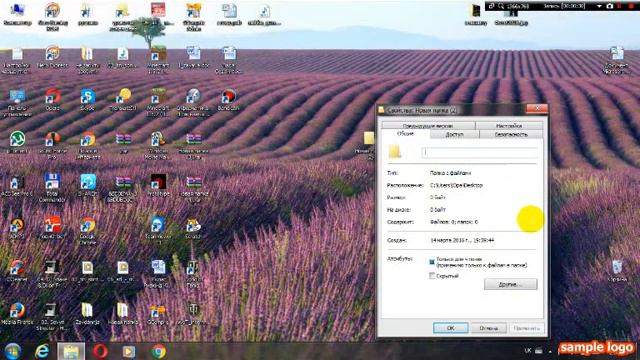
Task: Click the Отмена button
Action: [x=489, y=328]
